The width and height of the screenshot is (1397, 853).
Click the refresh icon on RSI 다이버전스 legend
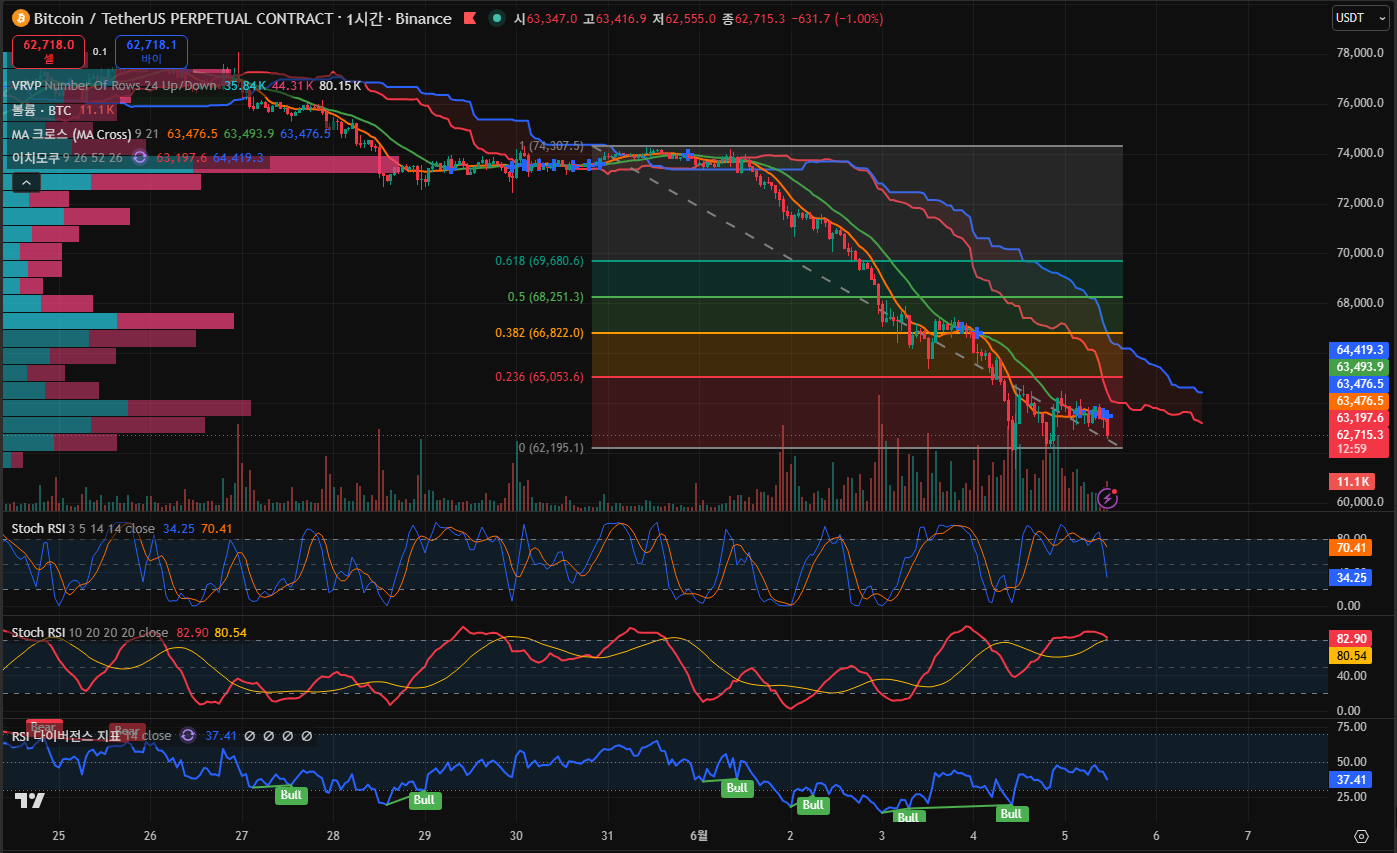pos(188,735)
